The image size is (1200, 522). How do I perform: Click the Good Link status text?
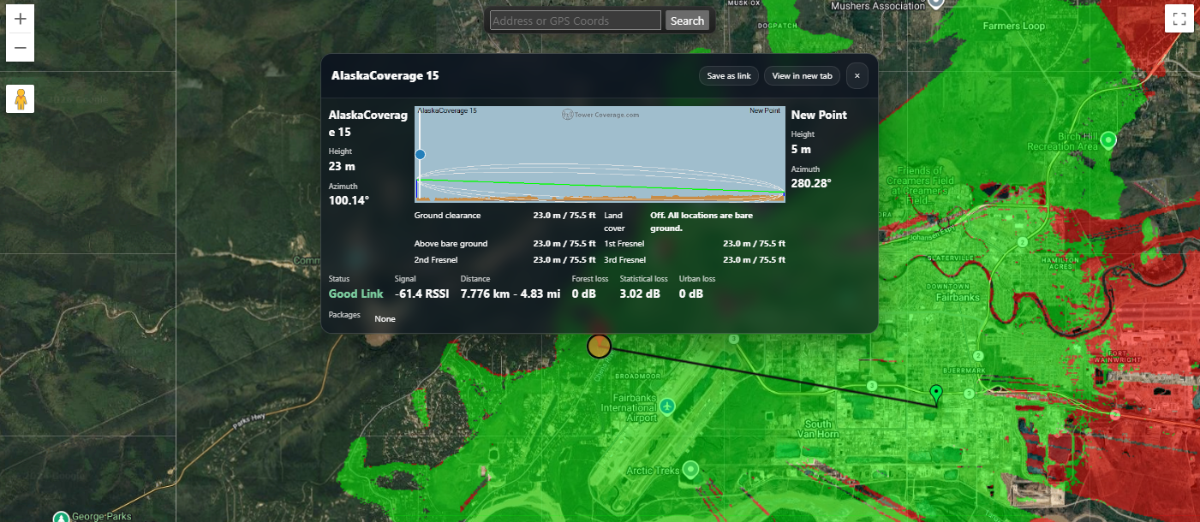(355, 294)
